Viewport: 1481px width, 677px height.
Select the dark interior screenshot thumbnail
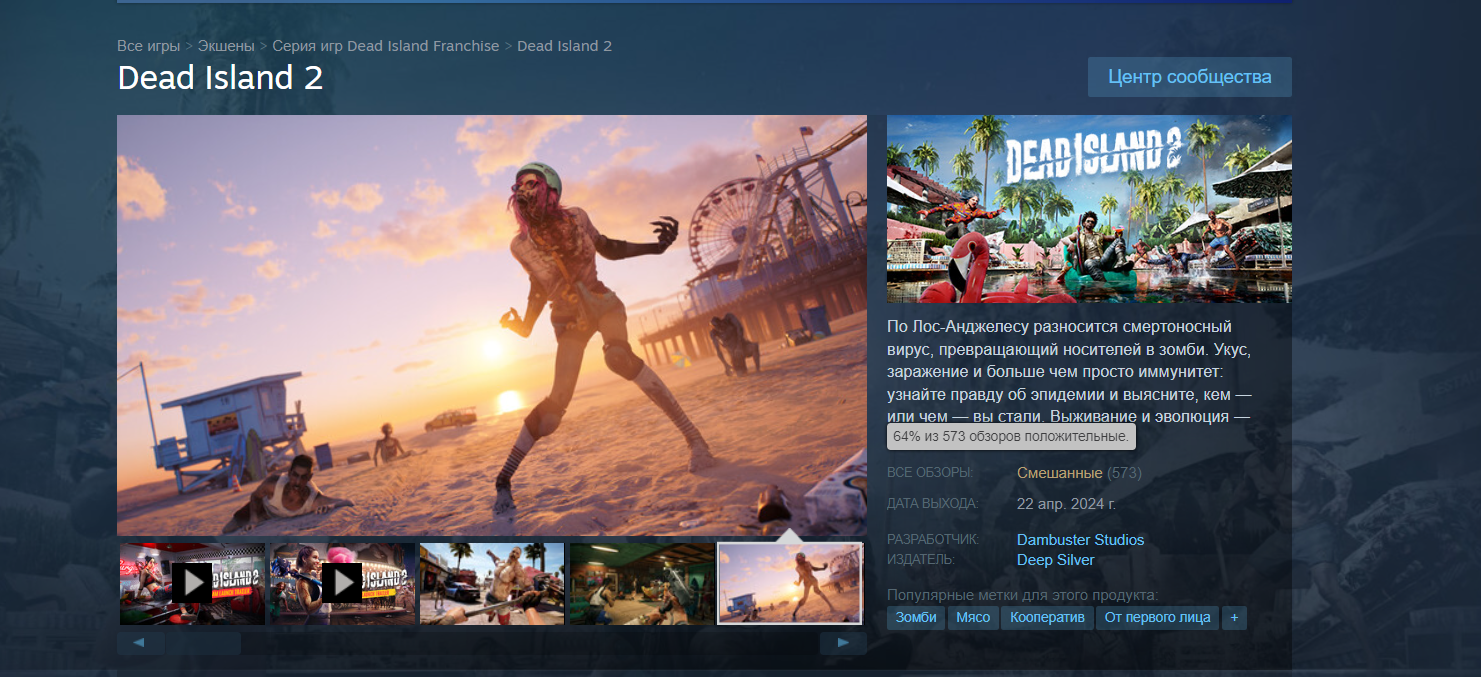pos(642,583)
